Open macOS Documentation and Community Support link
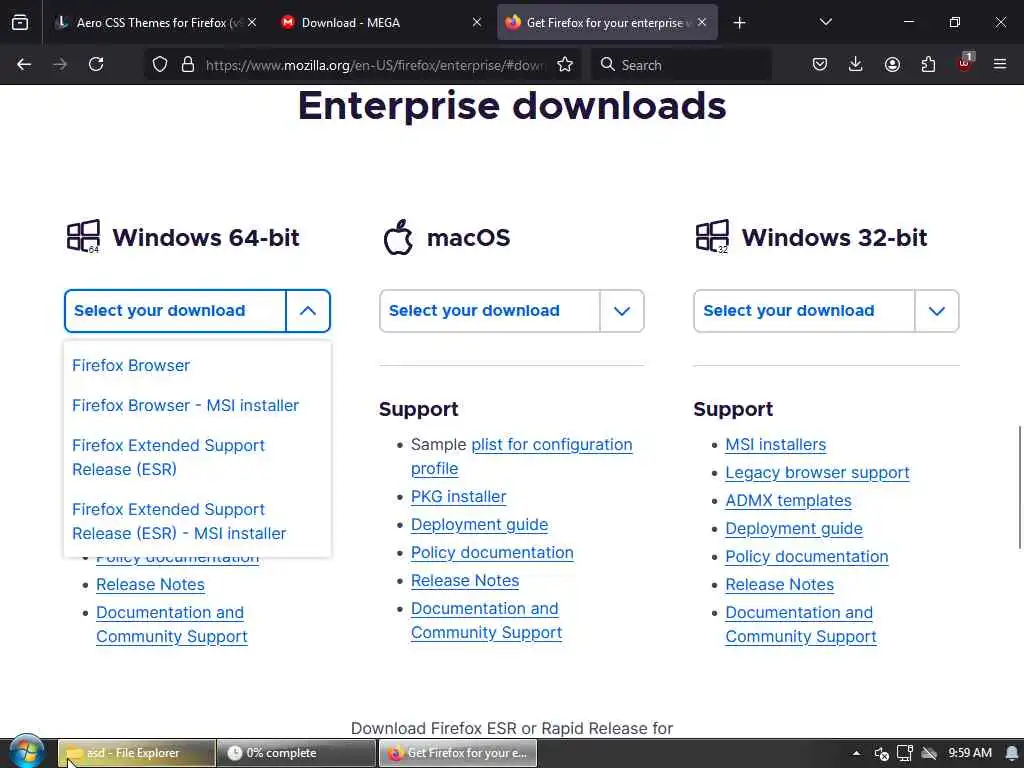The height and width of the screenshot is (768, 1024). [487, 620]
